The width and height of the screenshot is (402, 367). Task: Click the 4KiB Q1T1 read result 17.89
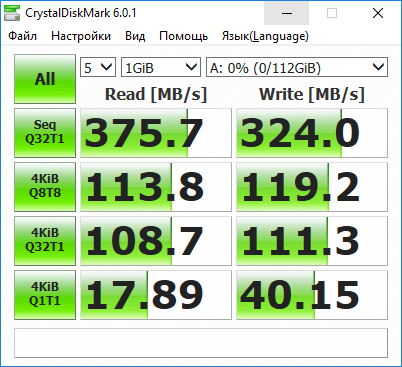[156, 295]
